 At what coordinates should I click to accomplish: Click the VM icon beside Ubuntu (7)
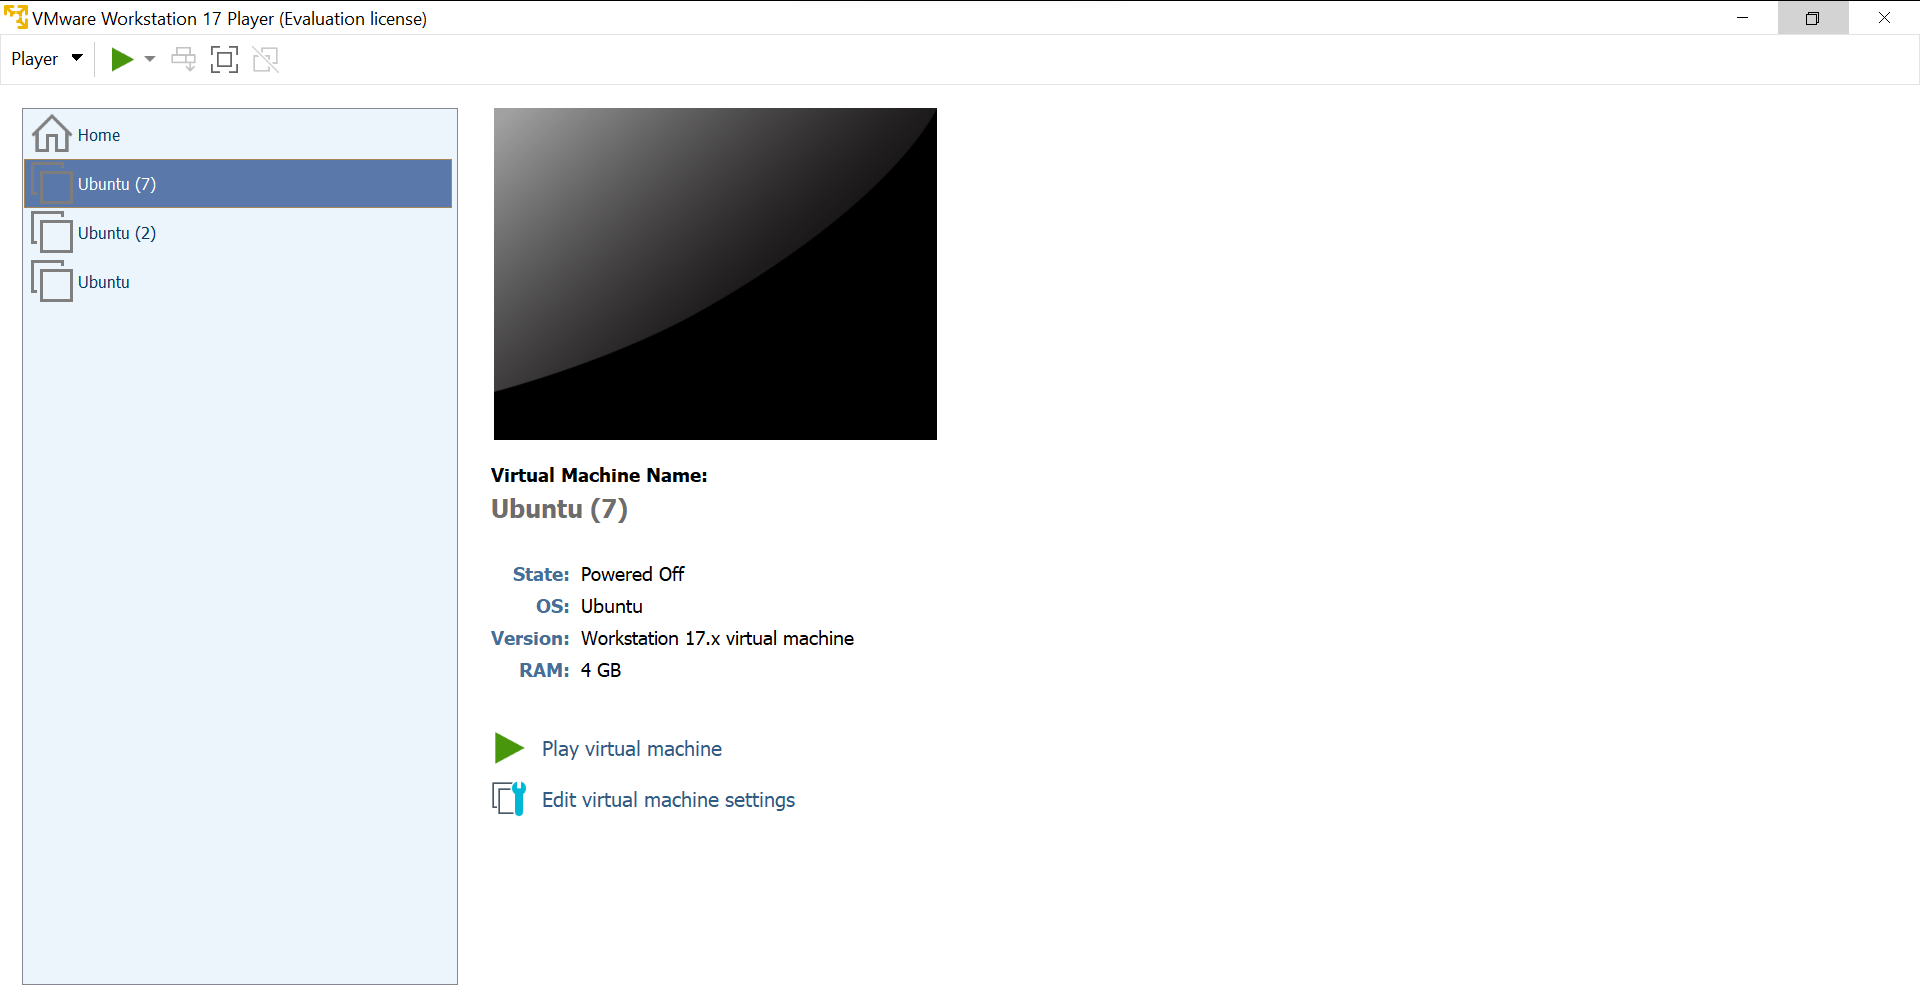point(52,183)
